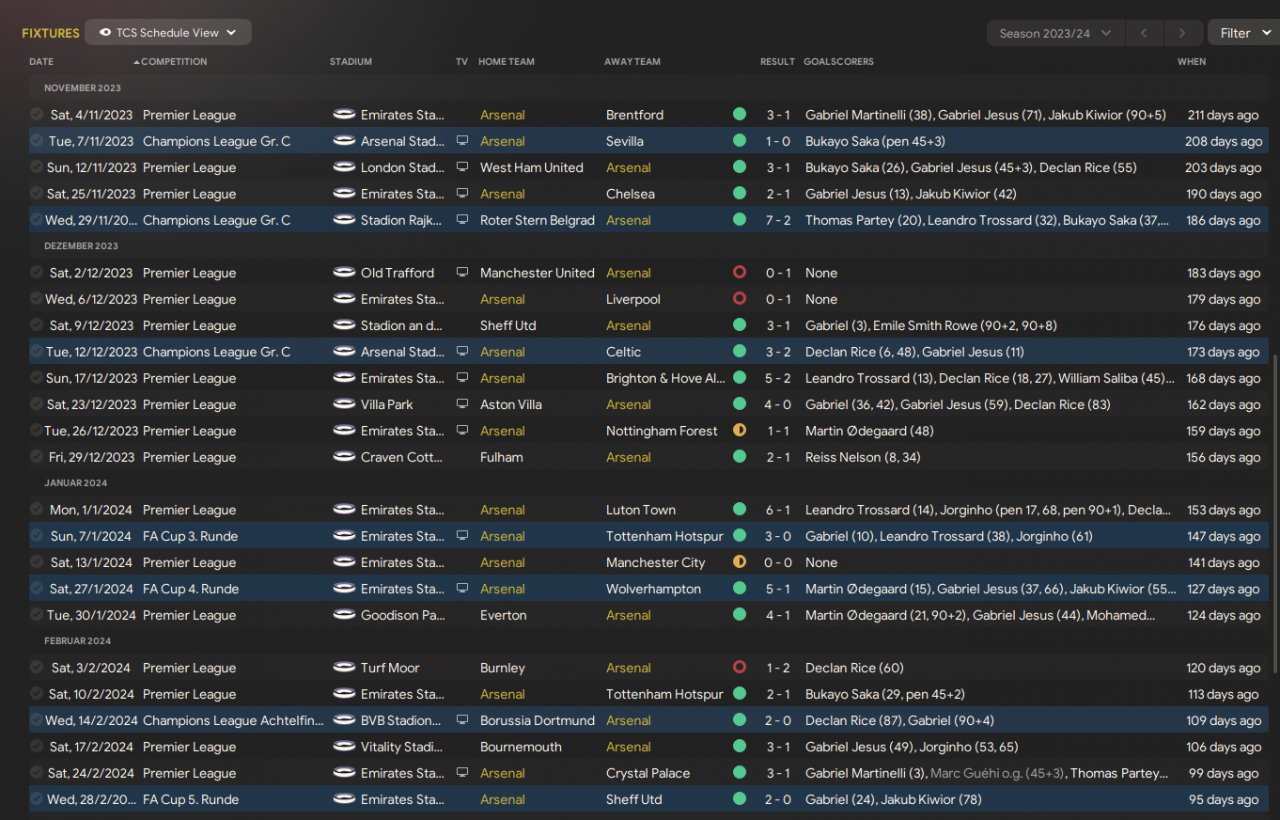This screenshot has height=820, width=1280.
Task: Click the red loss indicator on the Liverpool match
Action: [x=739, y=299]
